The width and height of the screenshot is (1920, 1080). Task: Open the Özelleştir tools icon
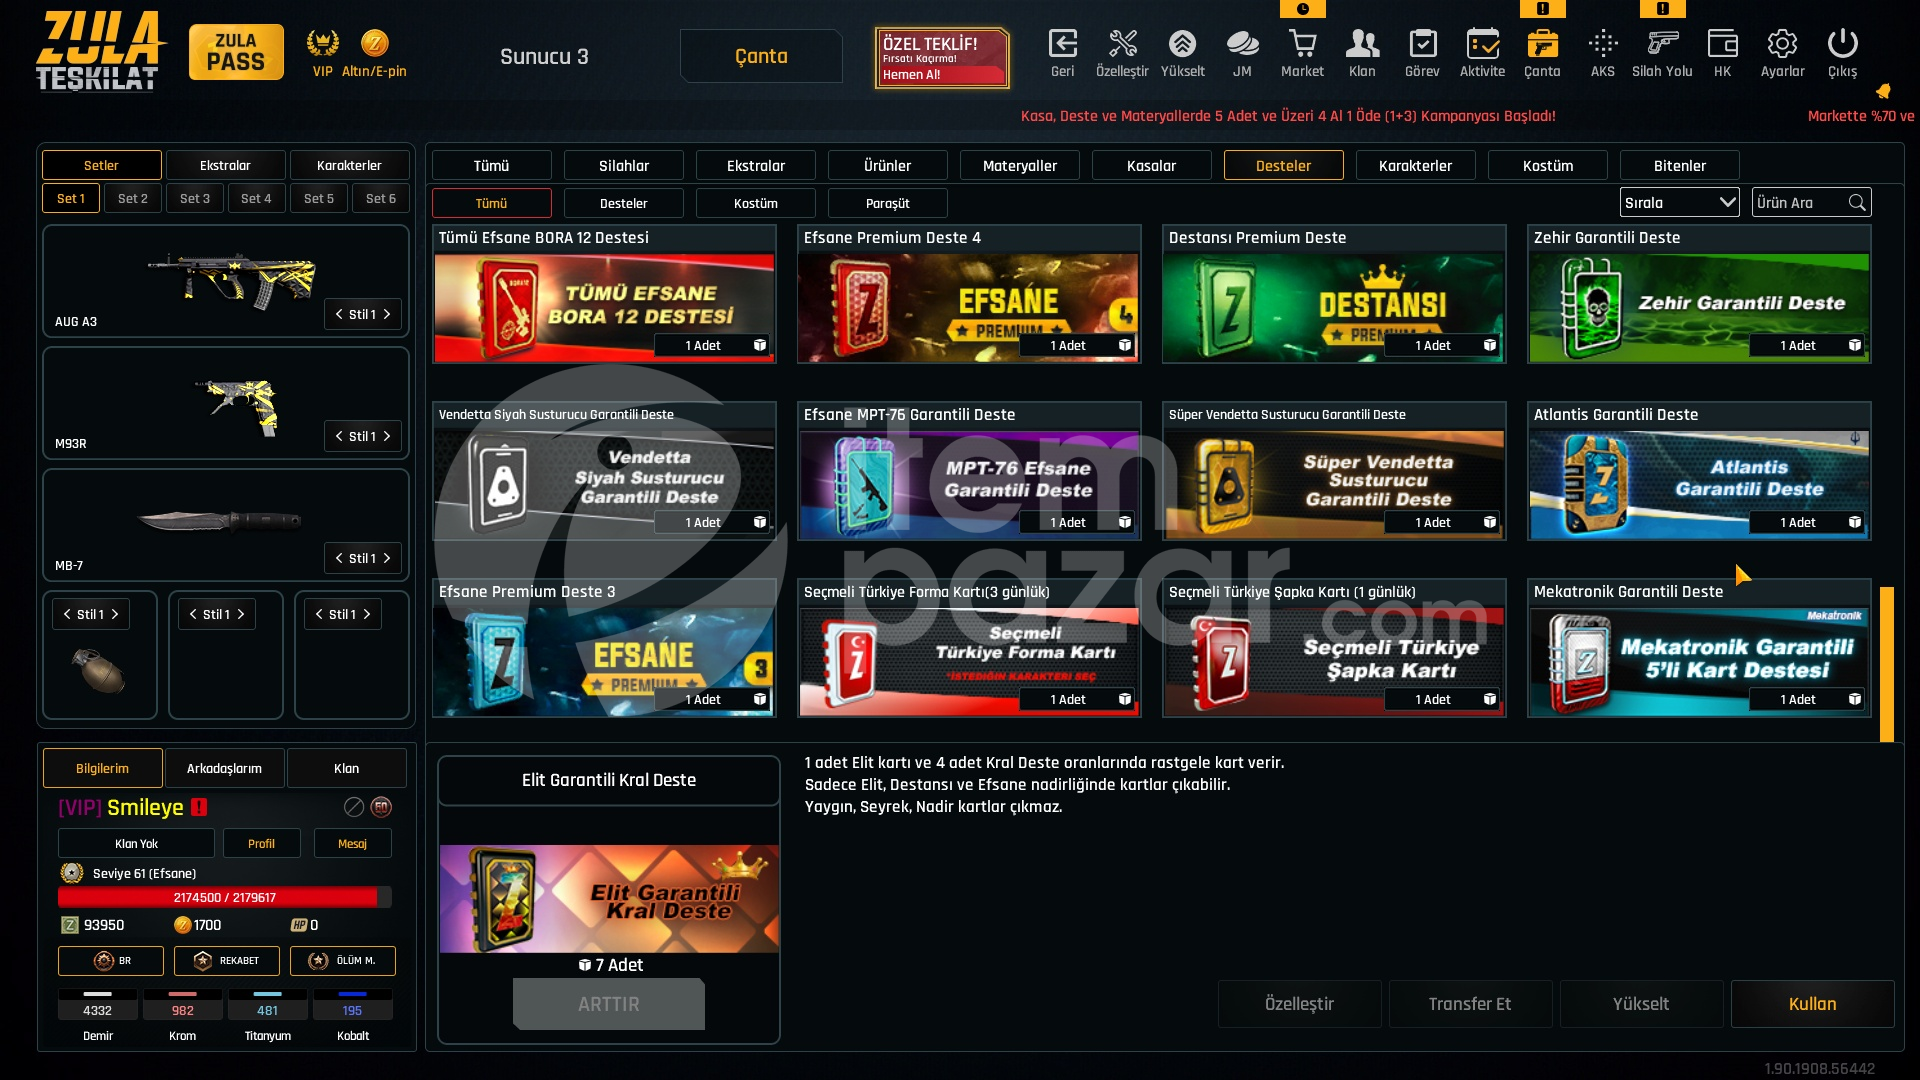tap(1122, 44)
